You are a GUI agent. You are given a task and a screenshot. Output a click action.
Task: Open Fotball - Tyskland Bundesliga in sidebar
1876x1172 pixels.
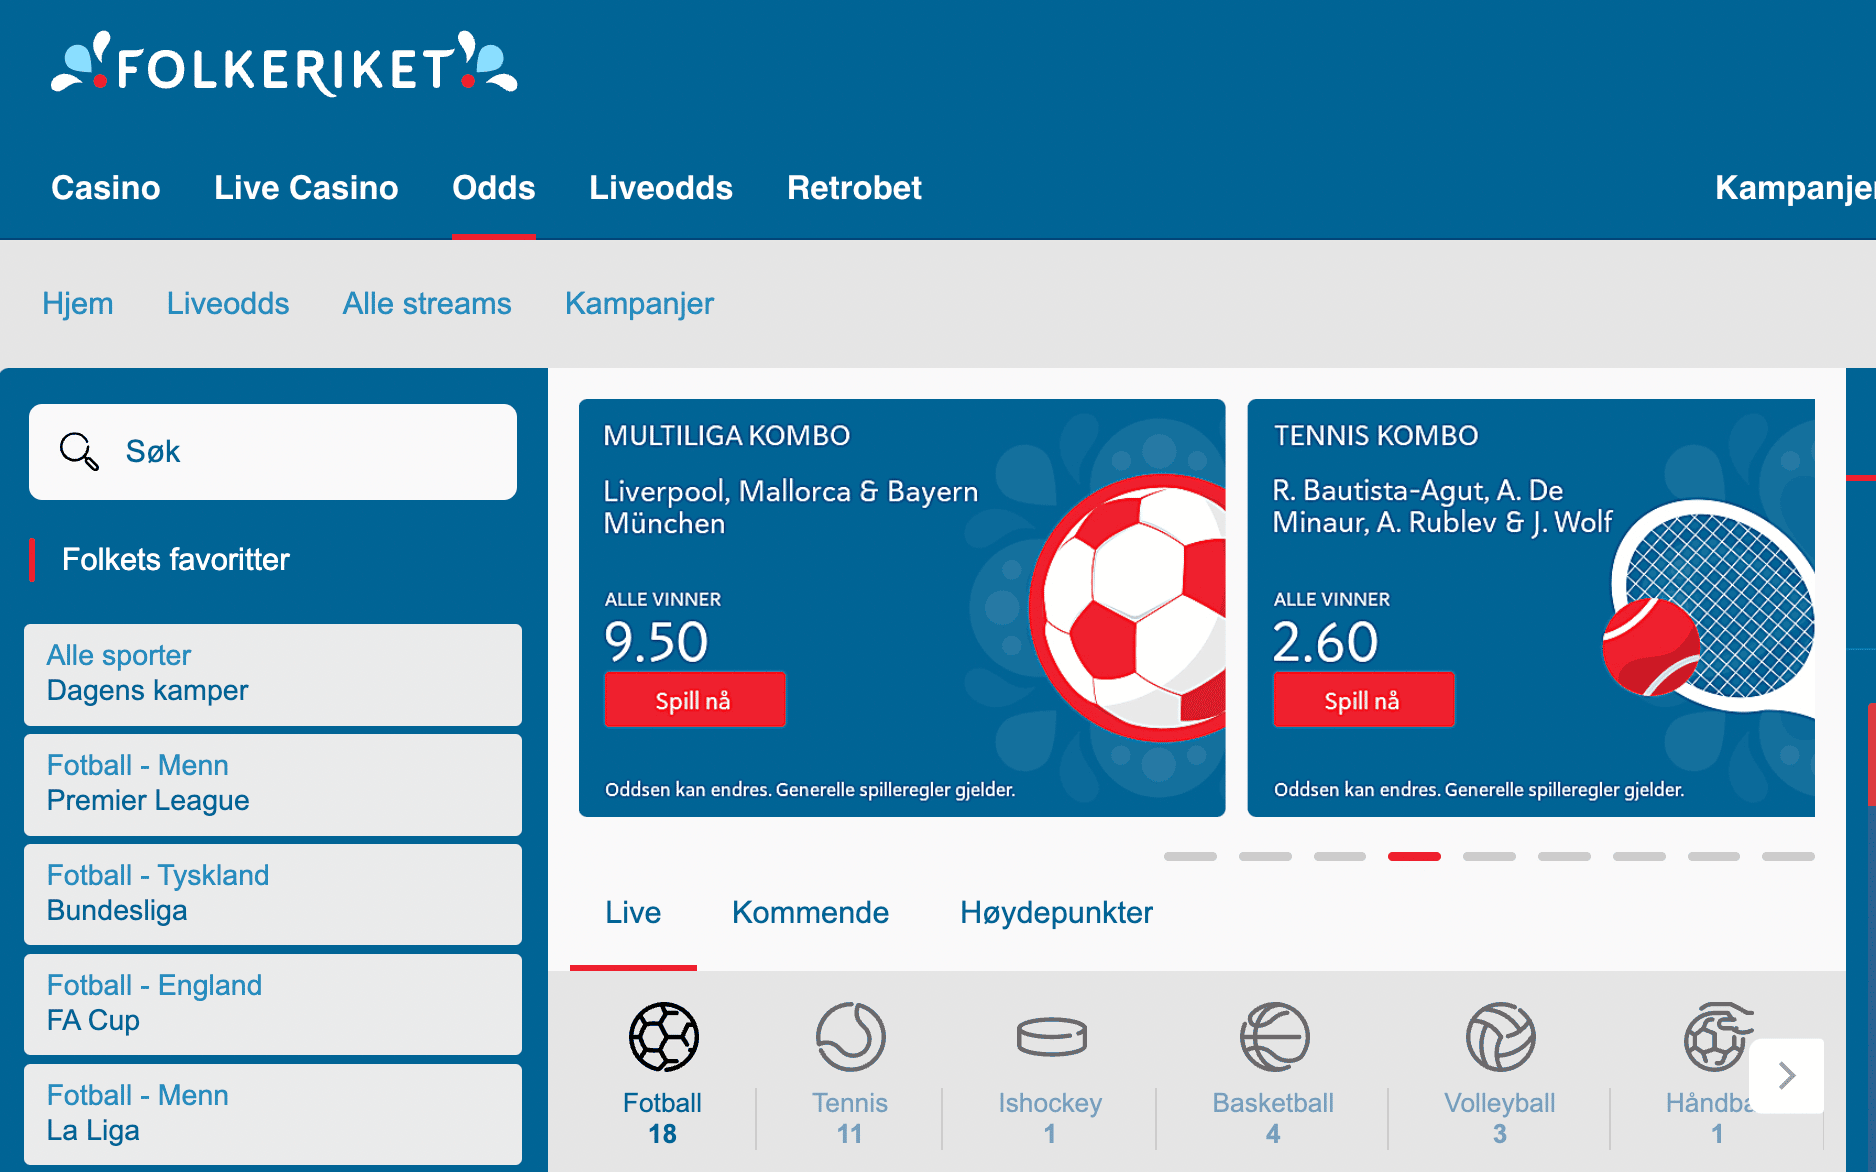272,893
